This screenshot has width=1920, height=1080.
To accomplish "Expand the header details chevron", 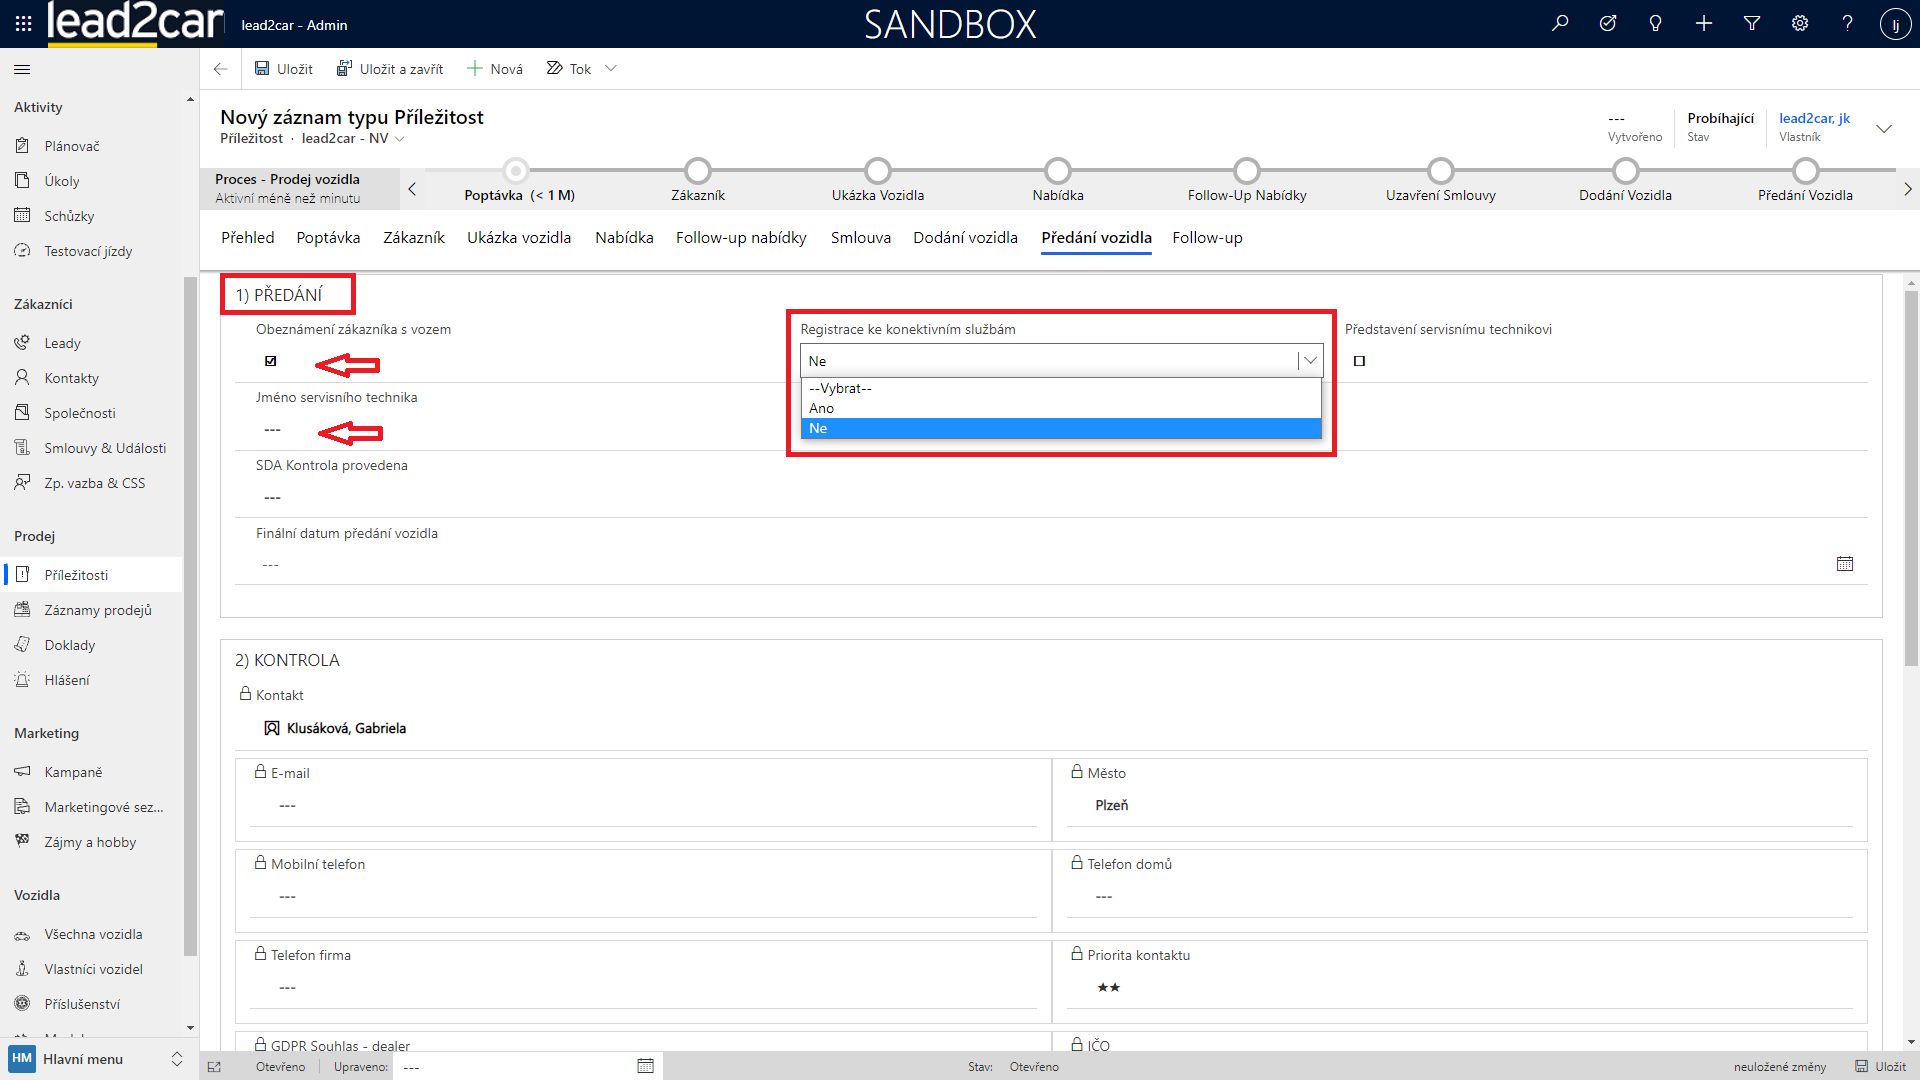I will 1884,128.
